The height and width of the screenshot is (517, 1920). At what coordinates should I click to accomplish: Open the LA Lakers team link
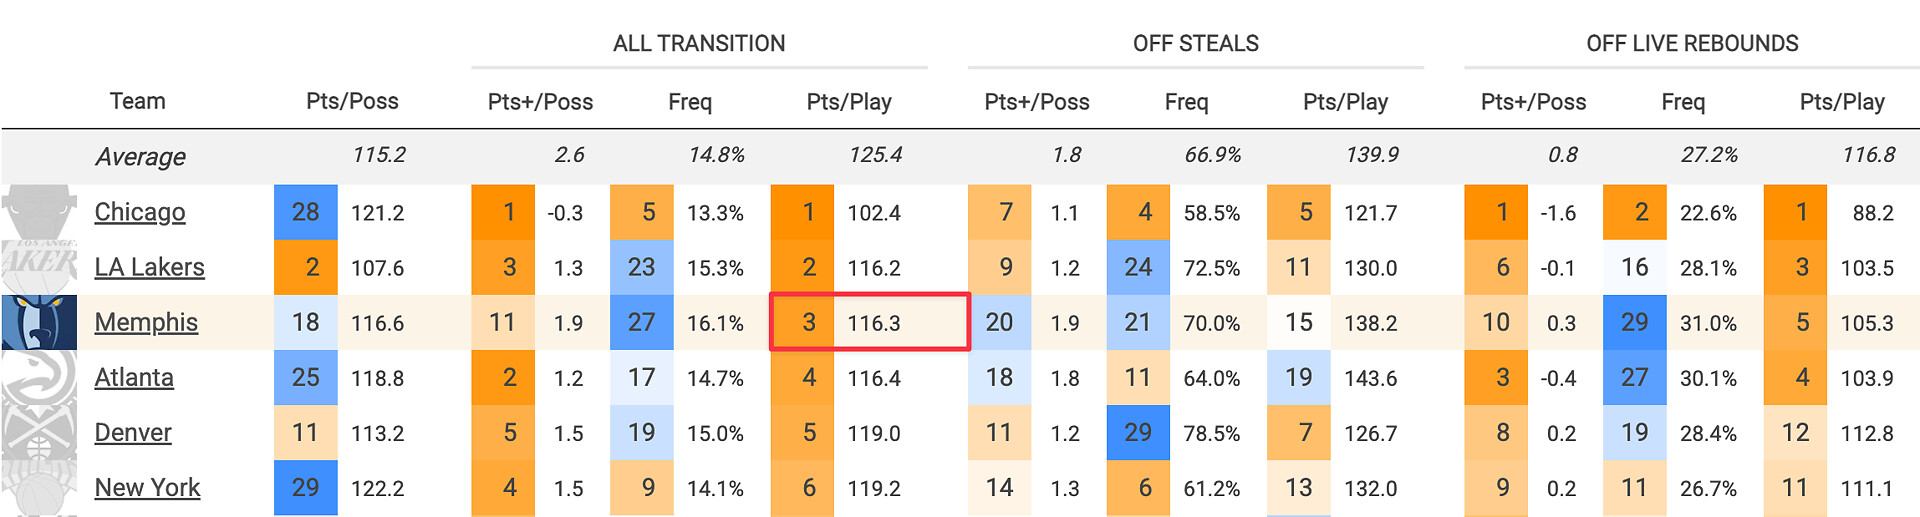(x=149, y=267)
